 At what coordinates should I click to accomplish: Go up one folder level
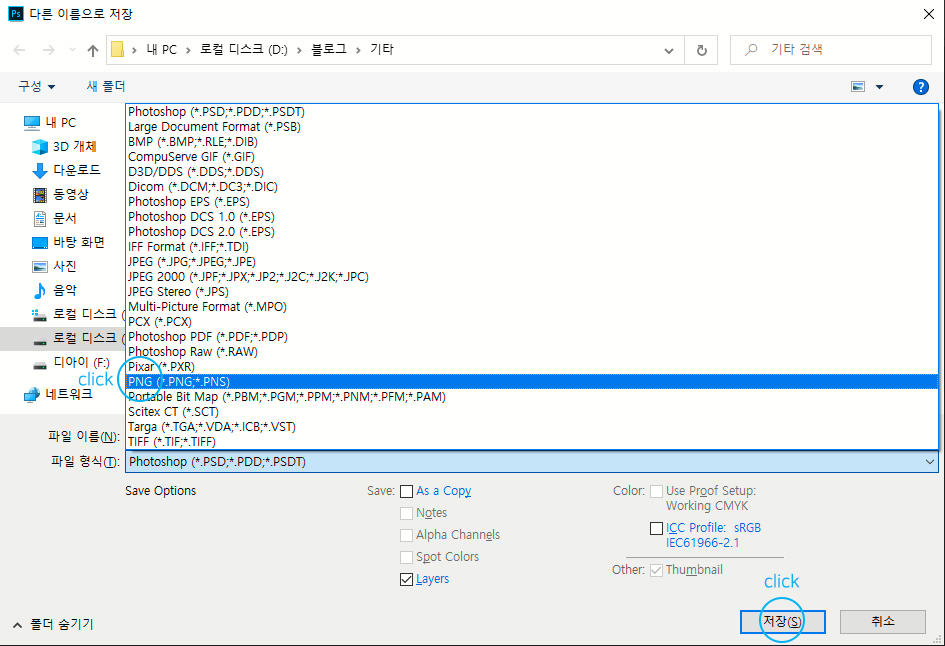pos(92,51)
